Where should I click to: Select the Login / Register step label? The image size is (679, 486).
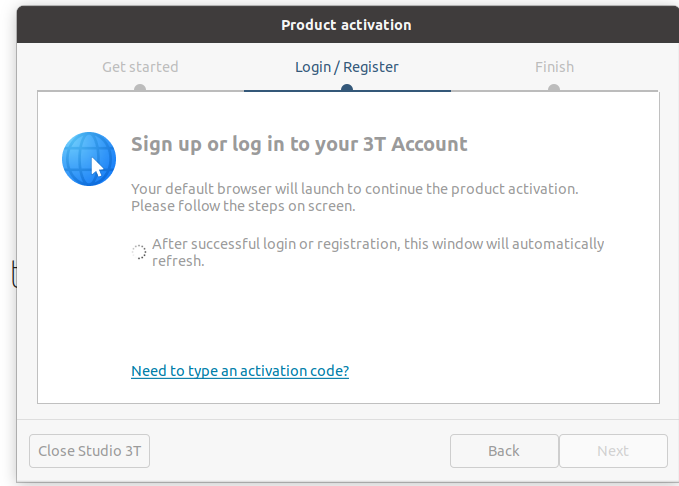point(346,67)
